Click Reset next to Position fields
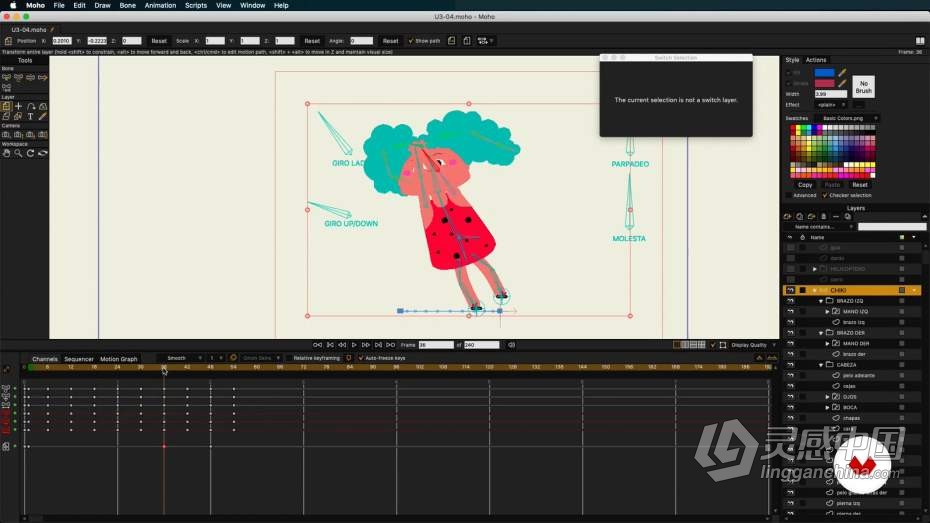 point(159,41)
